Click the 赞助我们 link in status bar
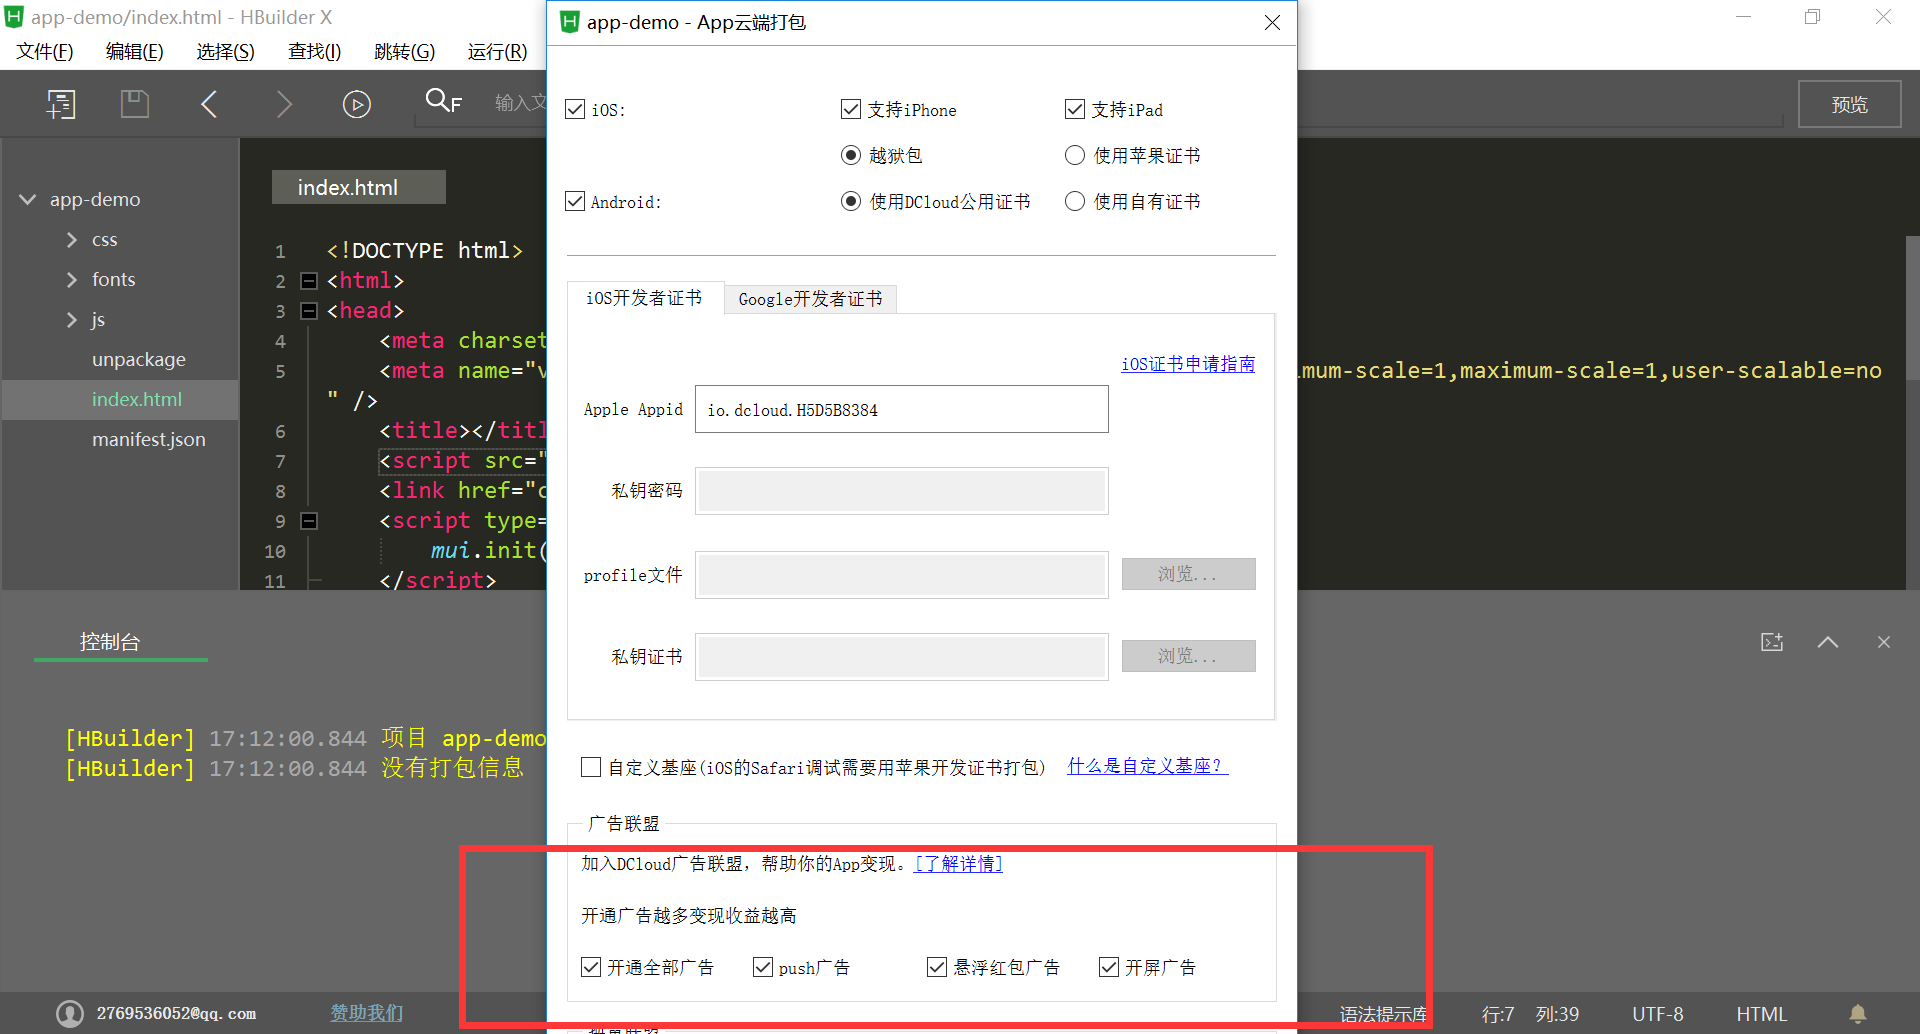This screenshot has height=1034, width=1920. coord(367,1013)
